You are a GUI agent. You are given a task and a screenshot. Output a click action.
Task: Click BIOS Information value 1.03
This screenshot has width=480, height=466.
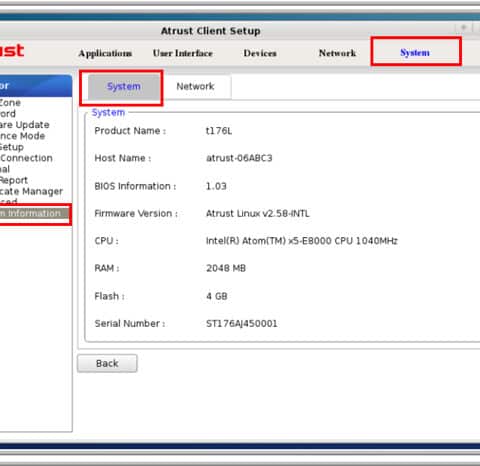coord(216,186)
